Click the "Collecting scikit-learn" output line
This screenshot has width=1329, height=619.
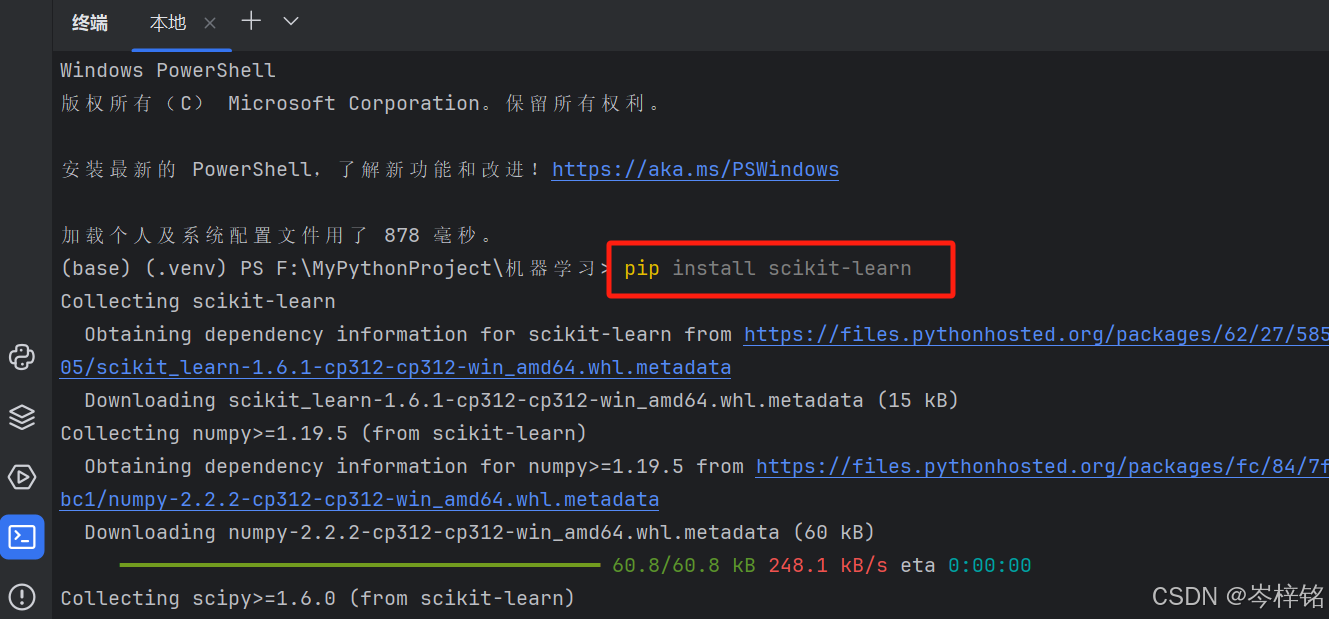tap(198, 301)
